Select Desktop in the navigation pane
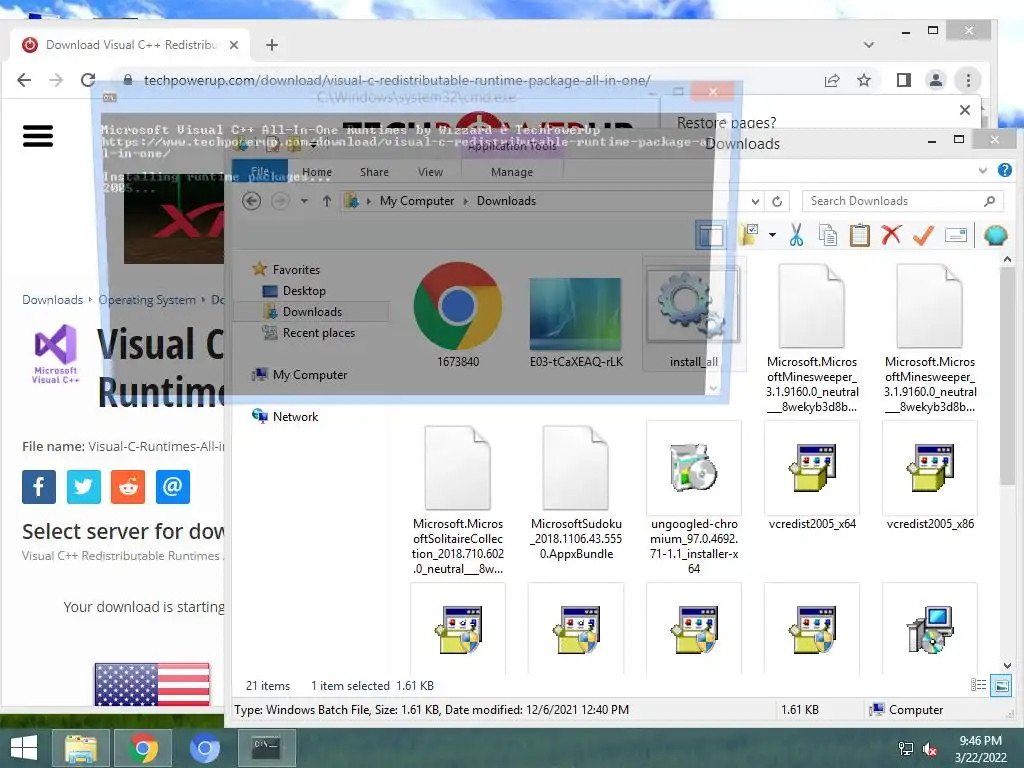 (x=304, y=291)
